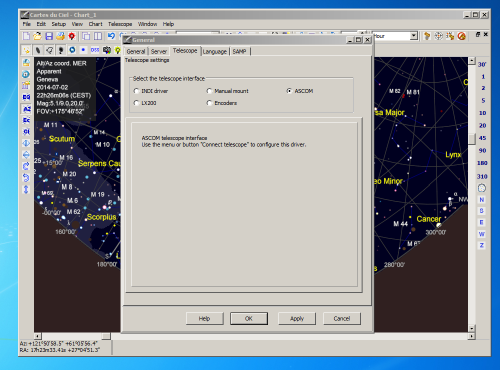Screen dimensions: 500x370
Task: Click the camera picture icon in second toolbar
Action: (x=107, y=50)
